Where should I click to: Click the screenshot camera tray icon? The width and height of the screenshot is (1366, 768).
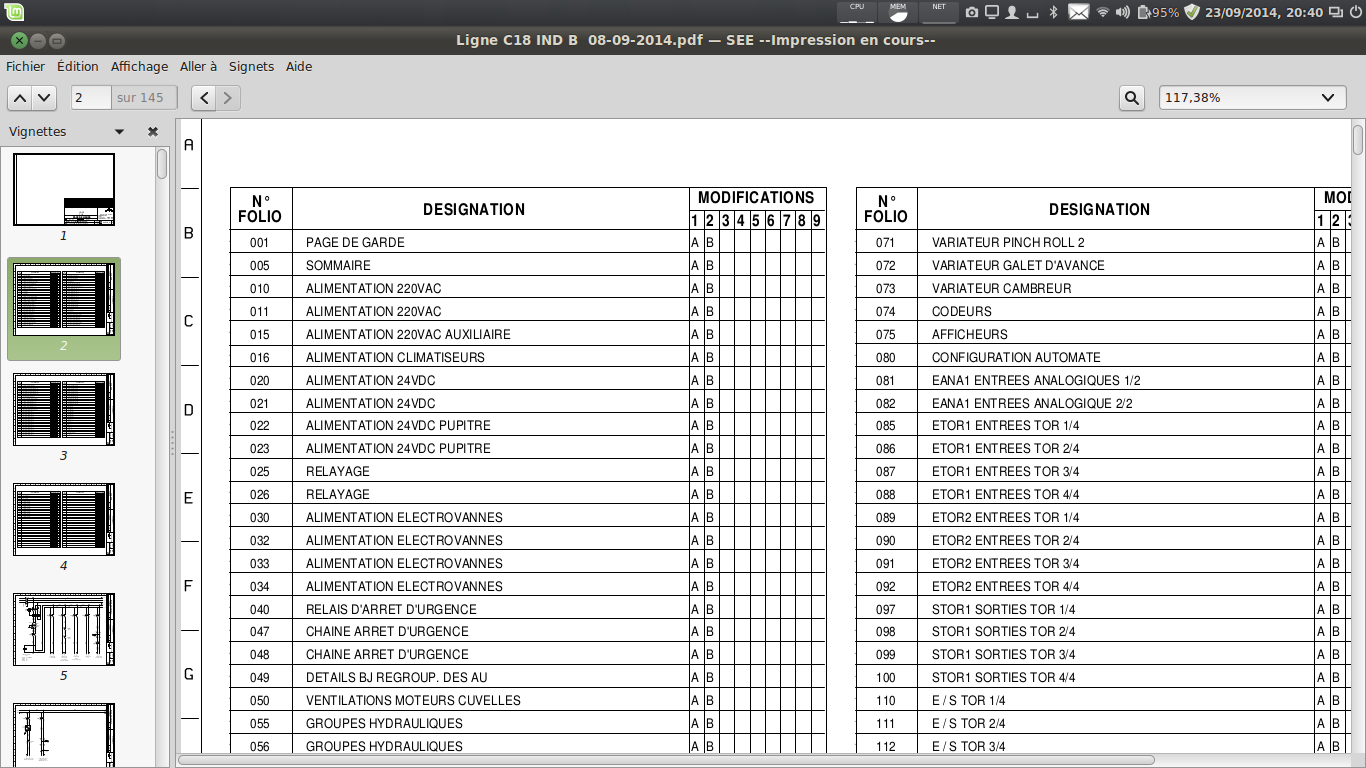pos(972,12)
